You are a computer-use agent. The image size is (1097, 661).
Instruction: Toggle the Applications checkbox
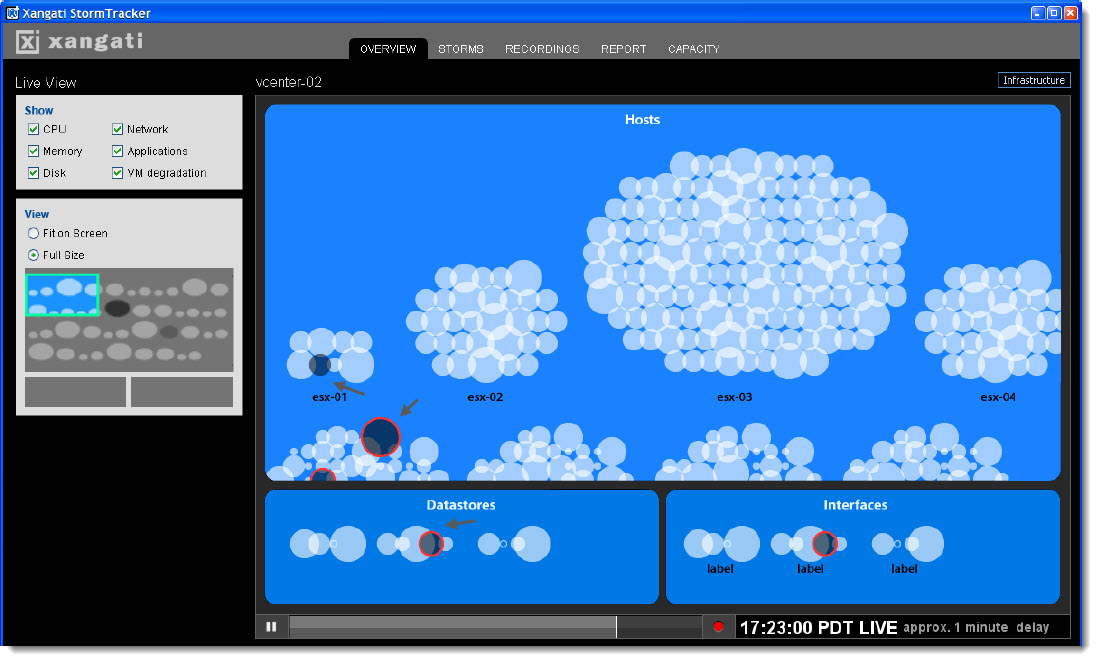pyautogui.click(x=118, y=151)
